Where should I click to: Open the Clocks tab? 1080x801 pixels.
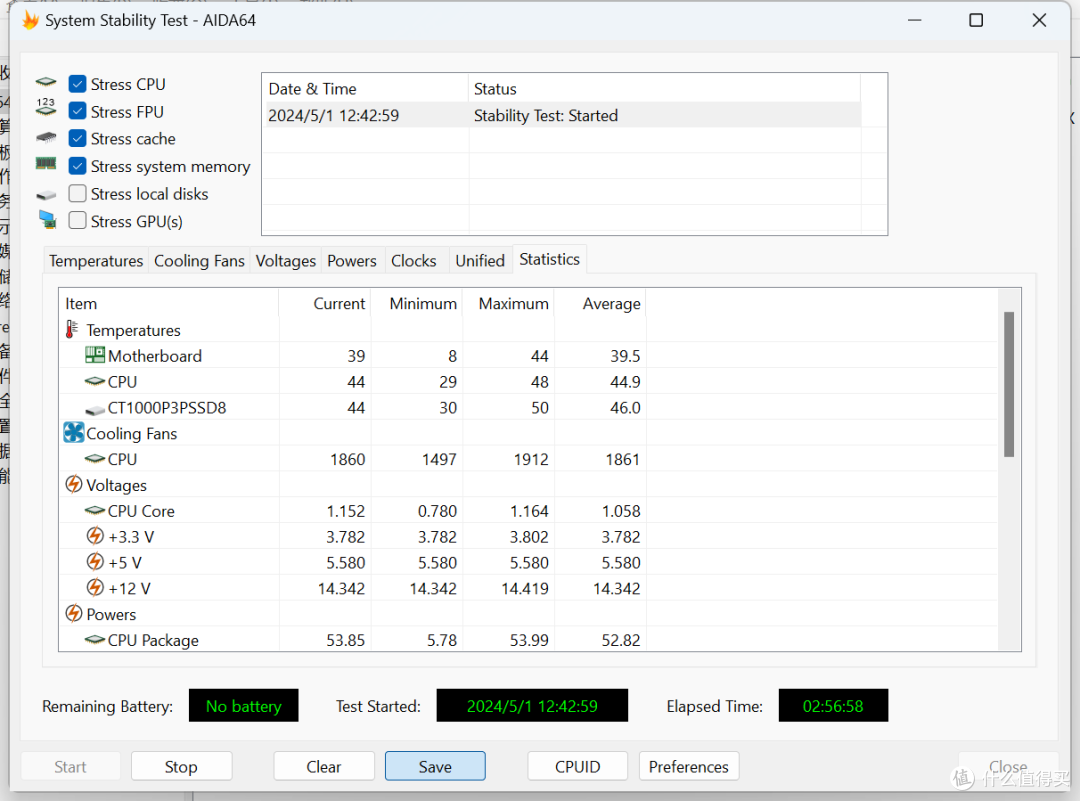(413, 261)
